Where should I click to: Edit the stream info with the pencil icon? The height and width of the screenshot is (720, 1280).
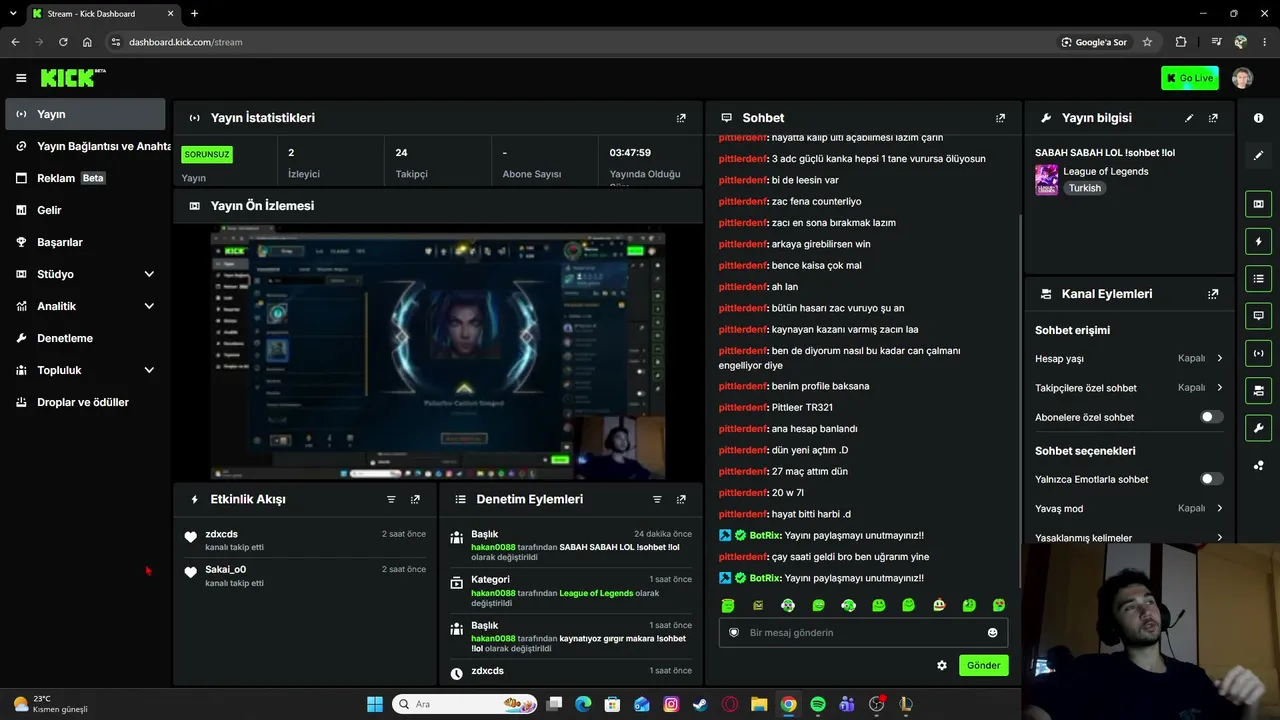(x=1189, y=118)
